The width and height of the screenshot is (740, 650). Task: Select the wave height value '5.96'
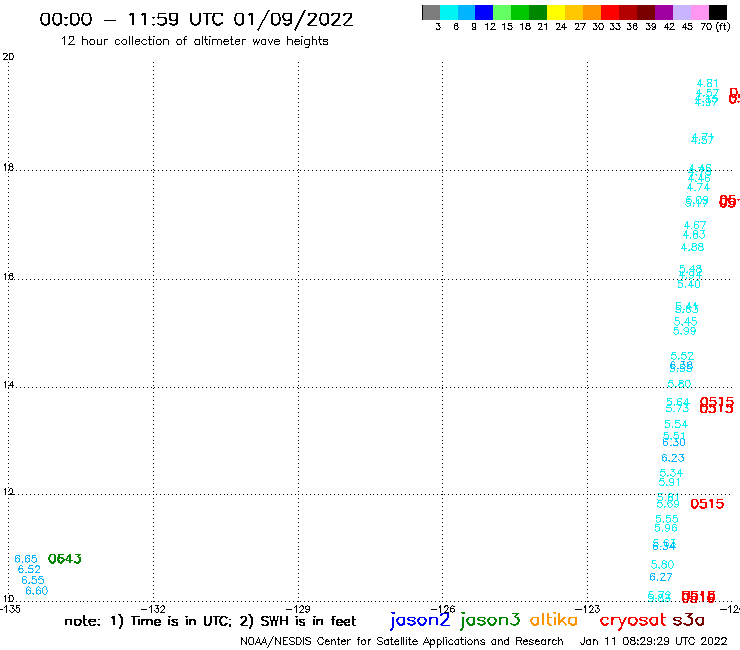666,528
